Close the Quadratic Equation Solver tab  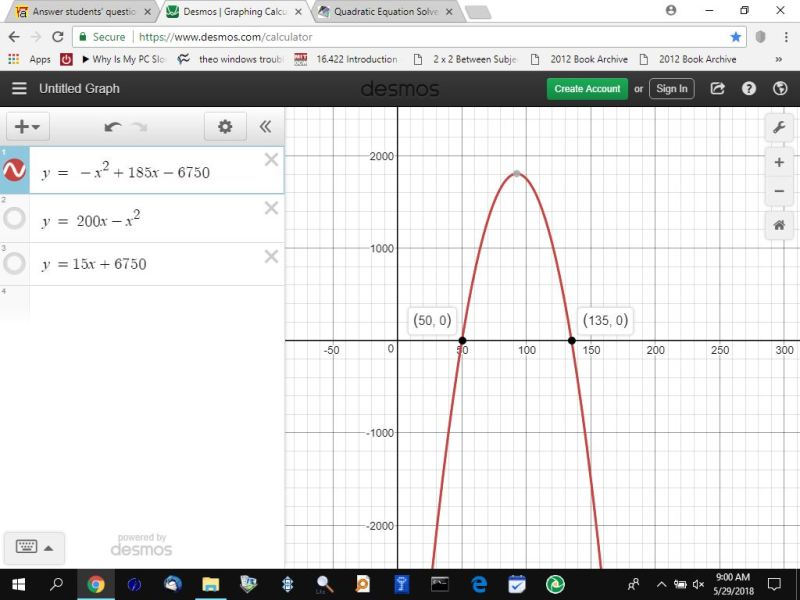coord(449,12)
